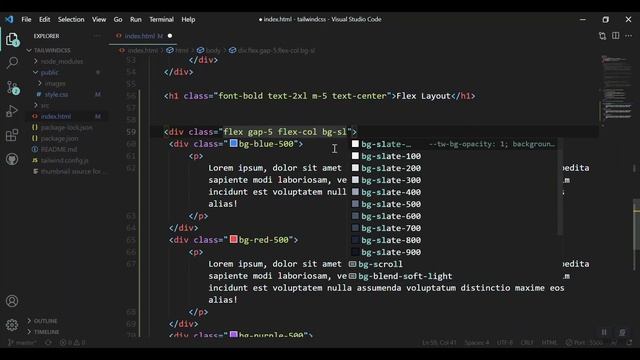Open the Run and Debug view
The image size is (640, 360).
12,111
